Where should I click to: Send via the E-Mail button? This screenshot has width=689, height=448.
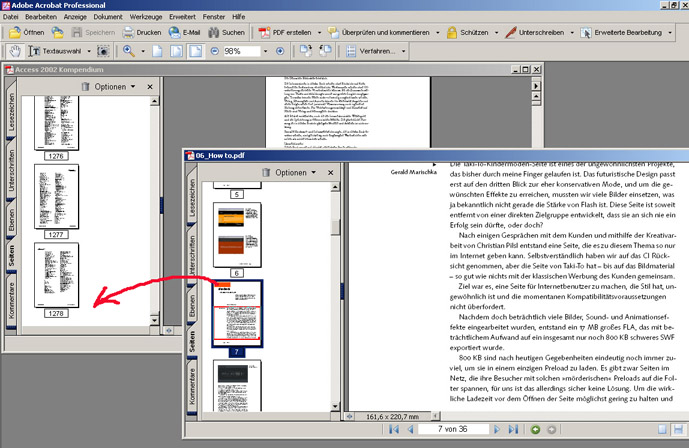point(185,33)
